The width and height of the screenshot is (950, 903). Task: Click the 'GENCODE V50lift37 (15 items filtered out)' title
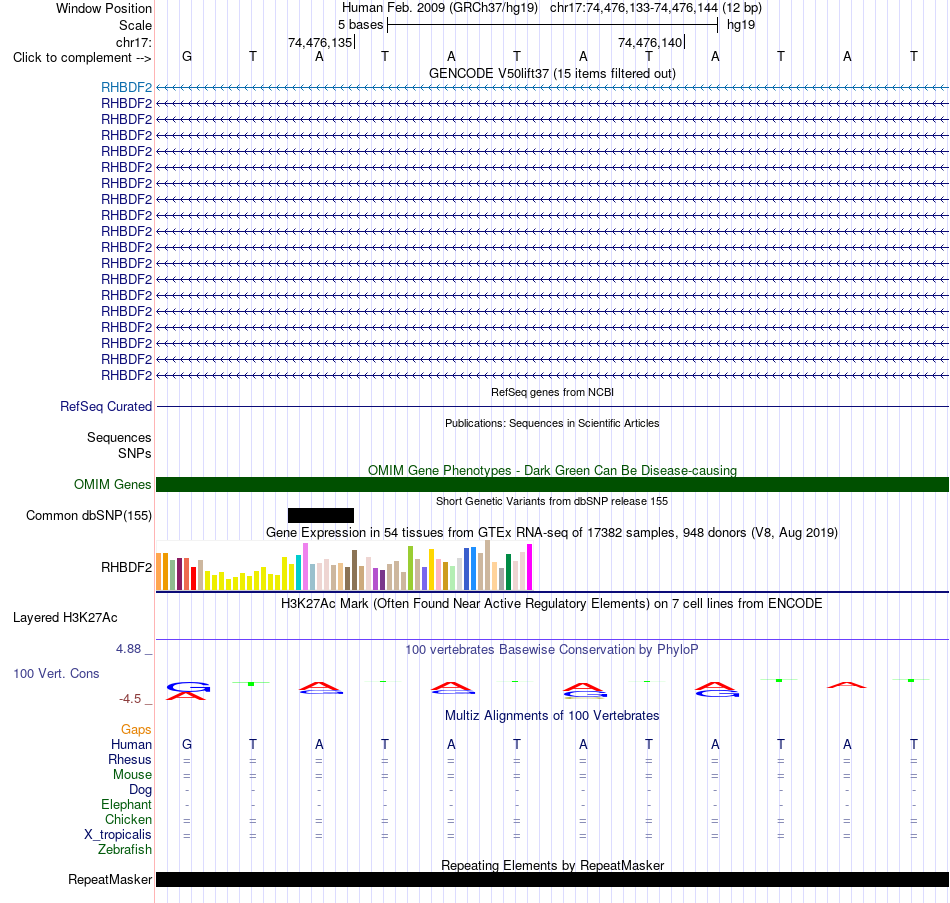[552, 73]
